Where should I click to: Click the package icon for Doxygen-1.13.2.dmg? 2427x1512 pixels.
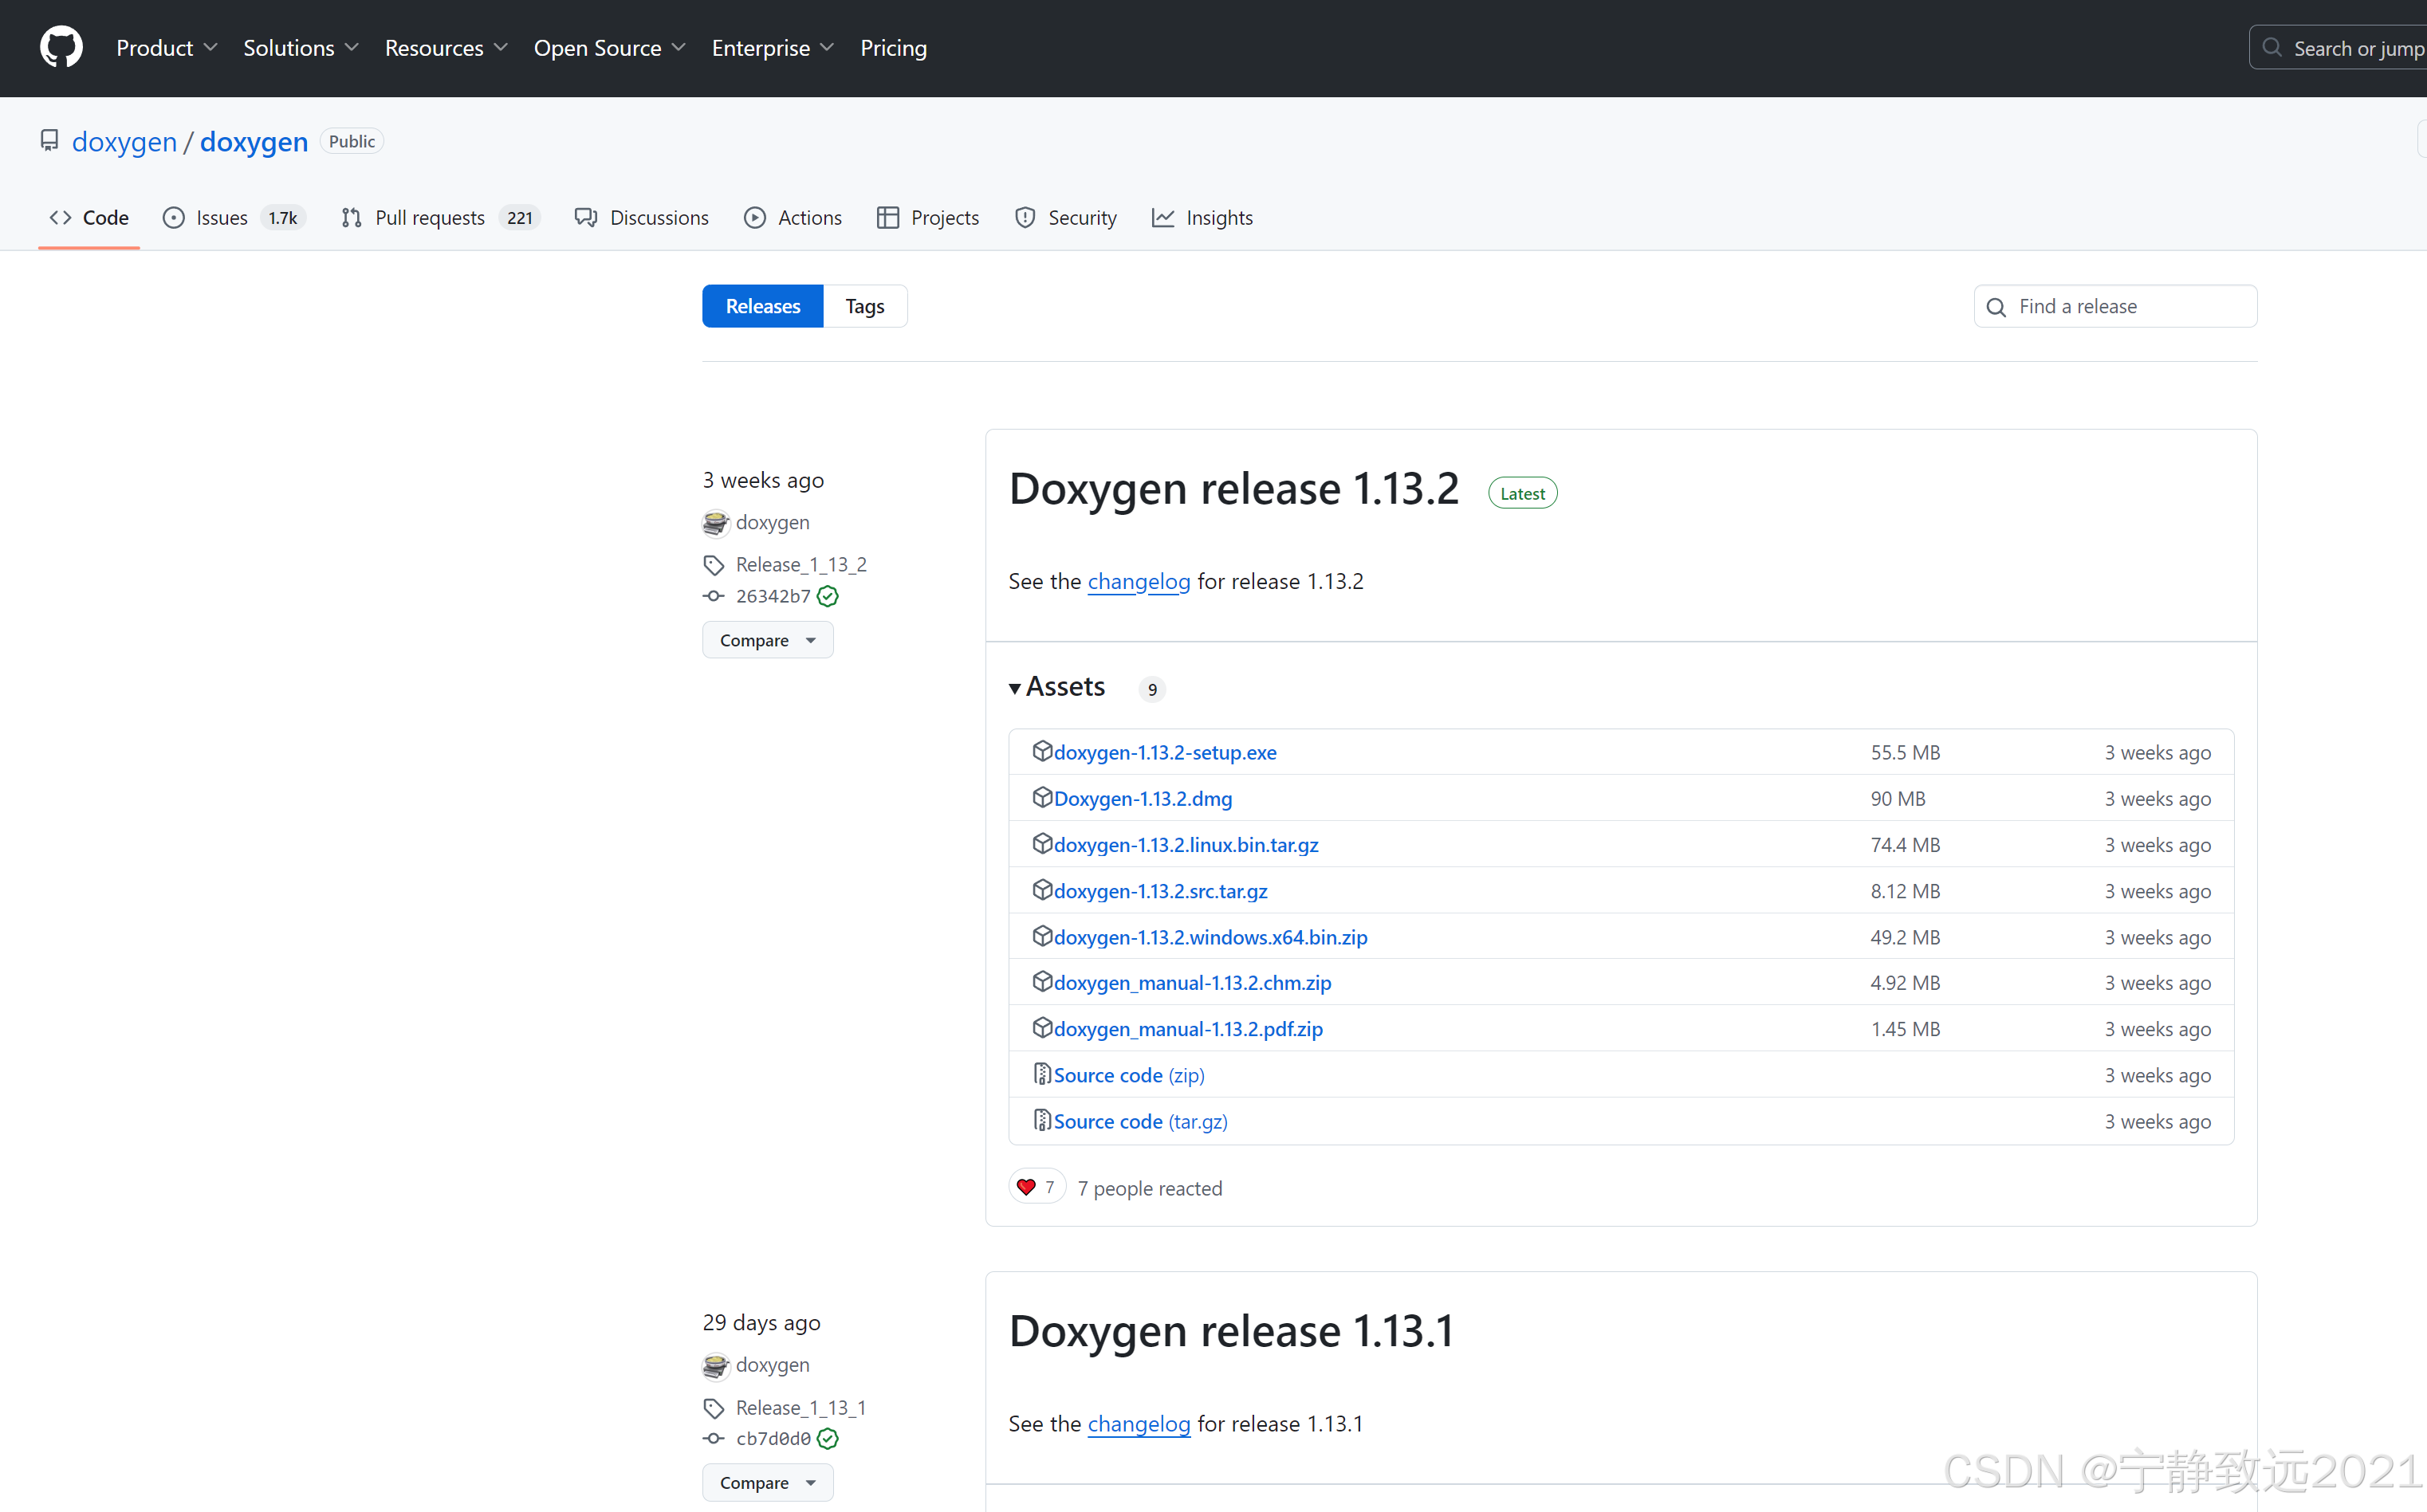click(x=1042, y=797)
